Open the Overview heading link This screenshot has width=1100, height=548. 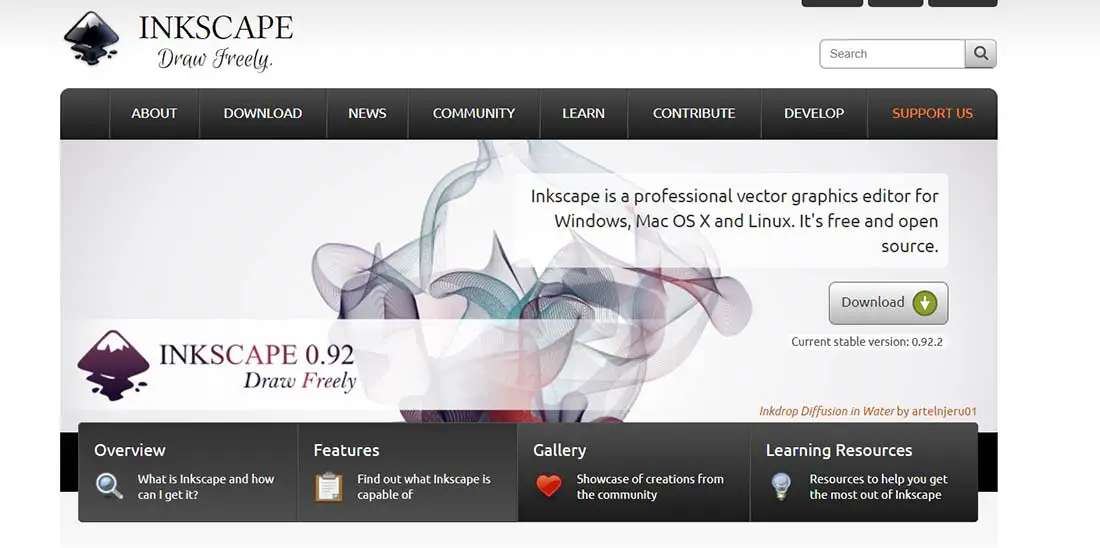click(130, 450)
